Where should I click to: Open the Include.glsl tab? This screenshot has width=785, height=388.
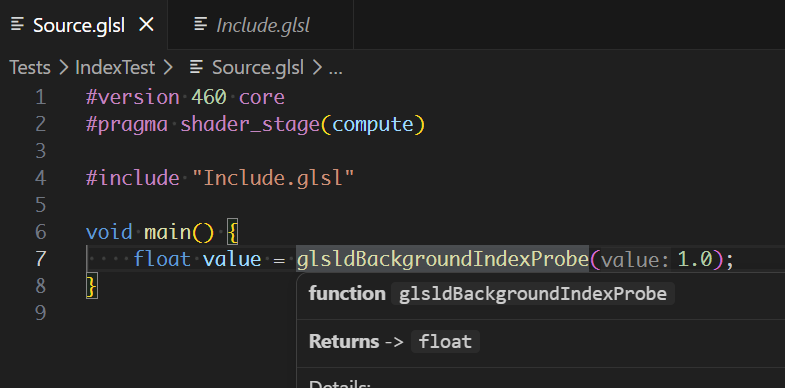(x=263, y=25)
